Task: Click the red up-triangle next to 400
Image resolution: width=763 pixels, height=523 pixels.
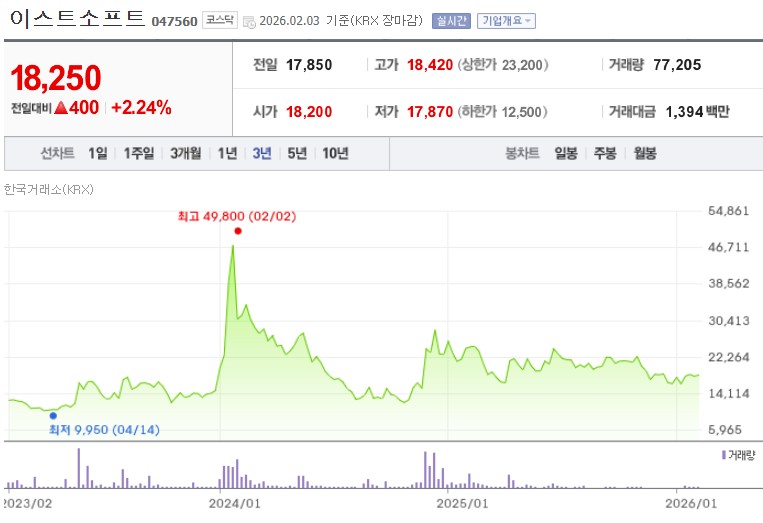Action: 61,108
